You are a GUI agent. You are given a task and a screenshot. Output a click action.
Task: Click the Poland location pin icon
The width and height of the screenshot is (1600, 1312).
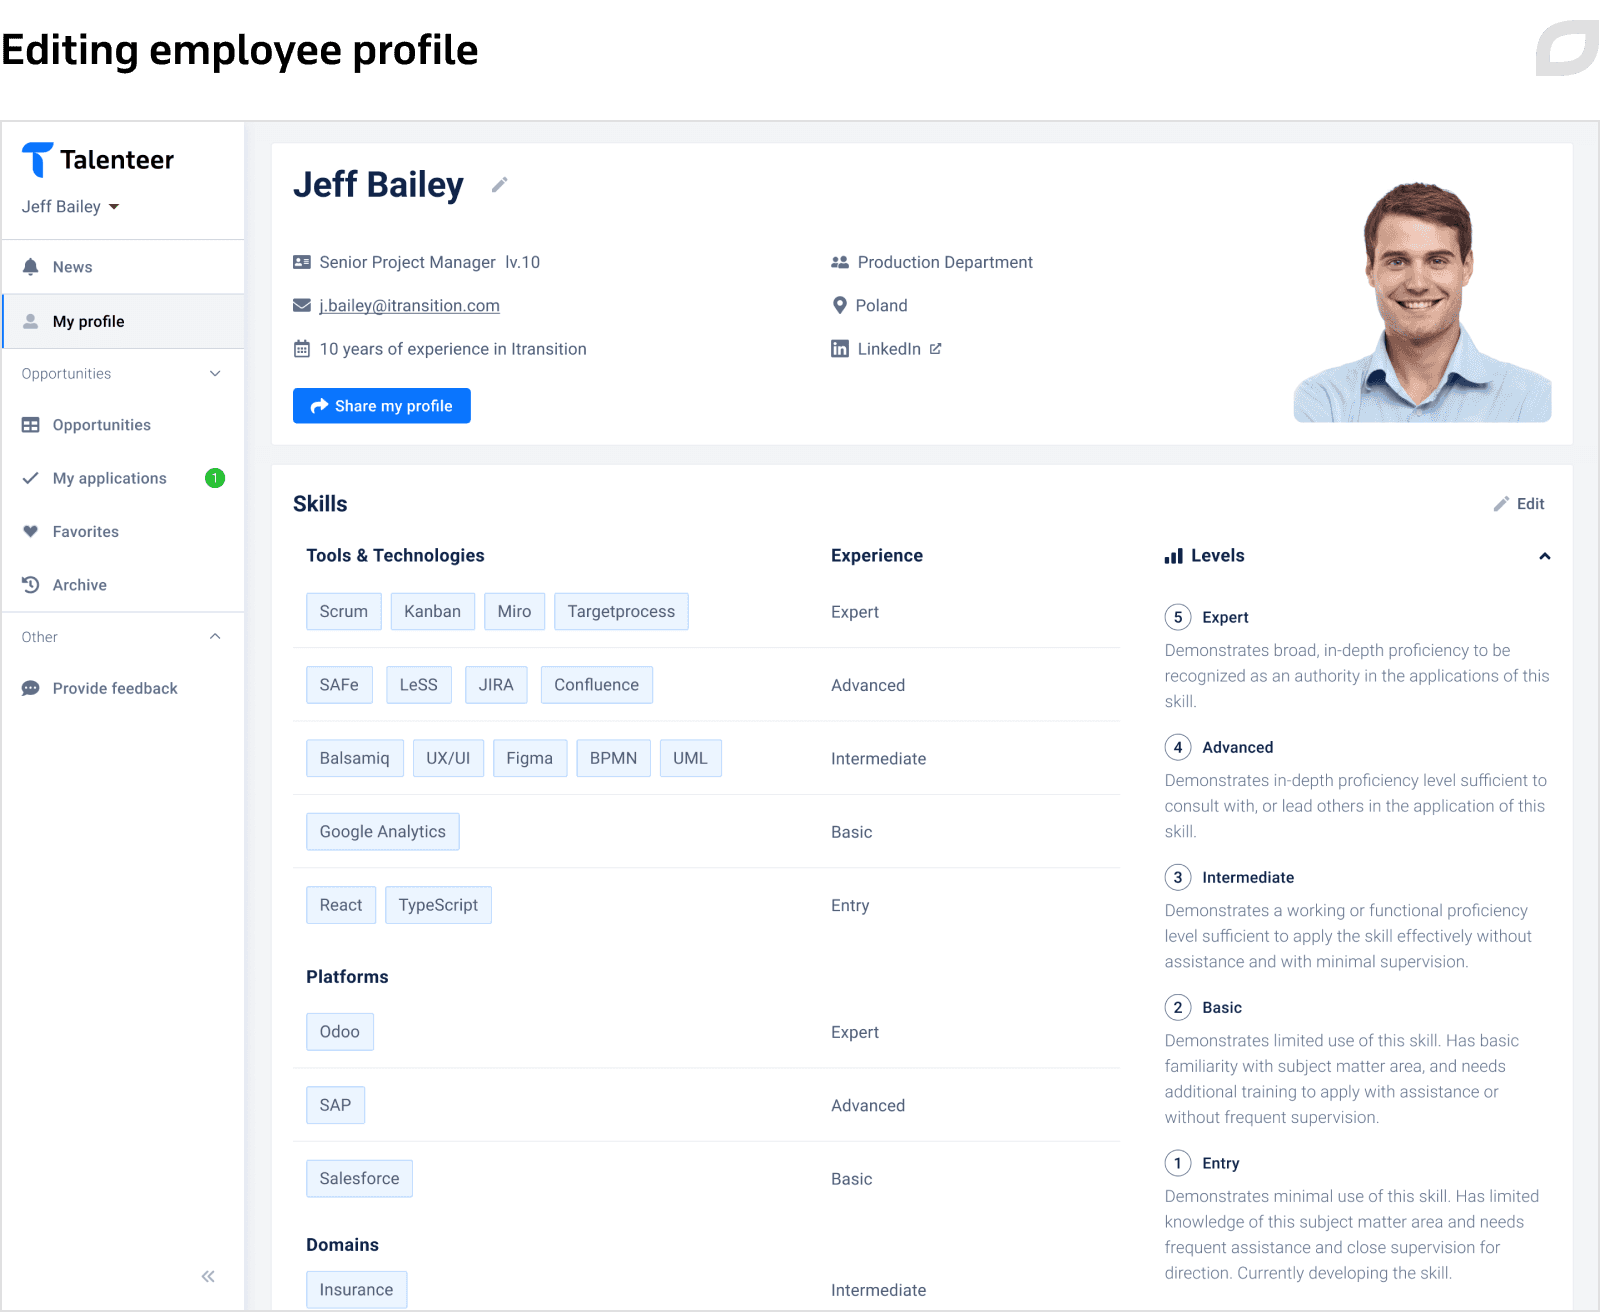click(x=840, y=305)
